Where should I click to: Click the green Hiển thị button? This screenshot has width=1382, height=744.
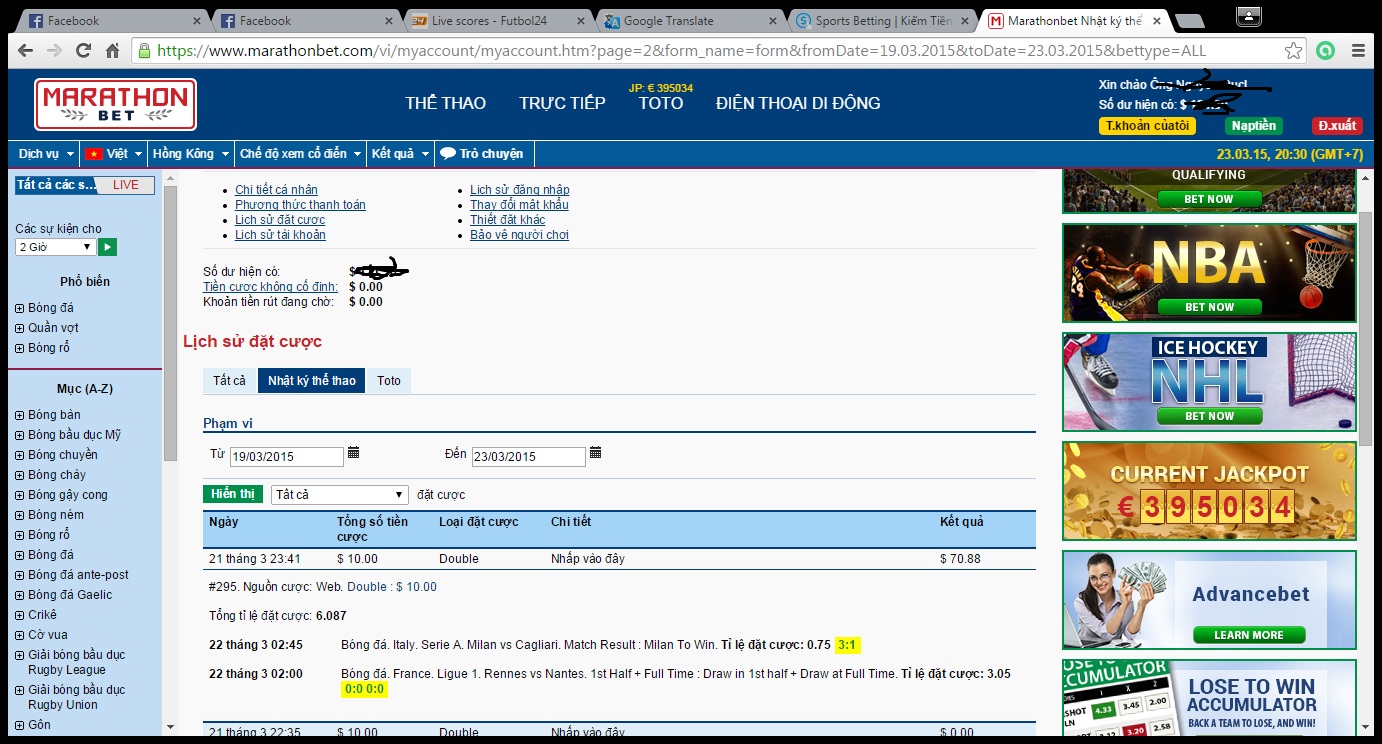(x=233, y=494)
